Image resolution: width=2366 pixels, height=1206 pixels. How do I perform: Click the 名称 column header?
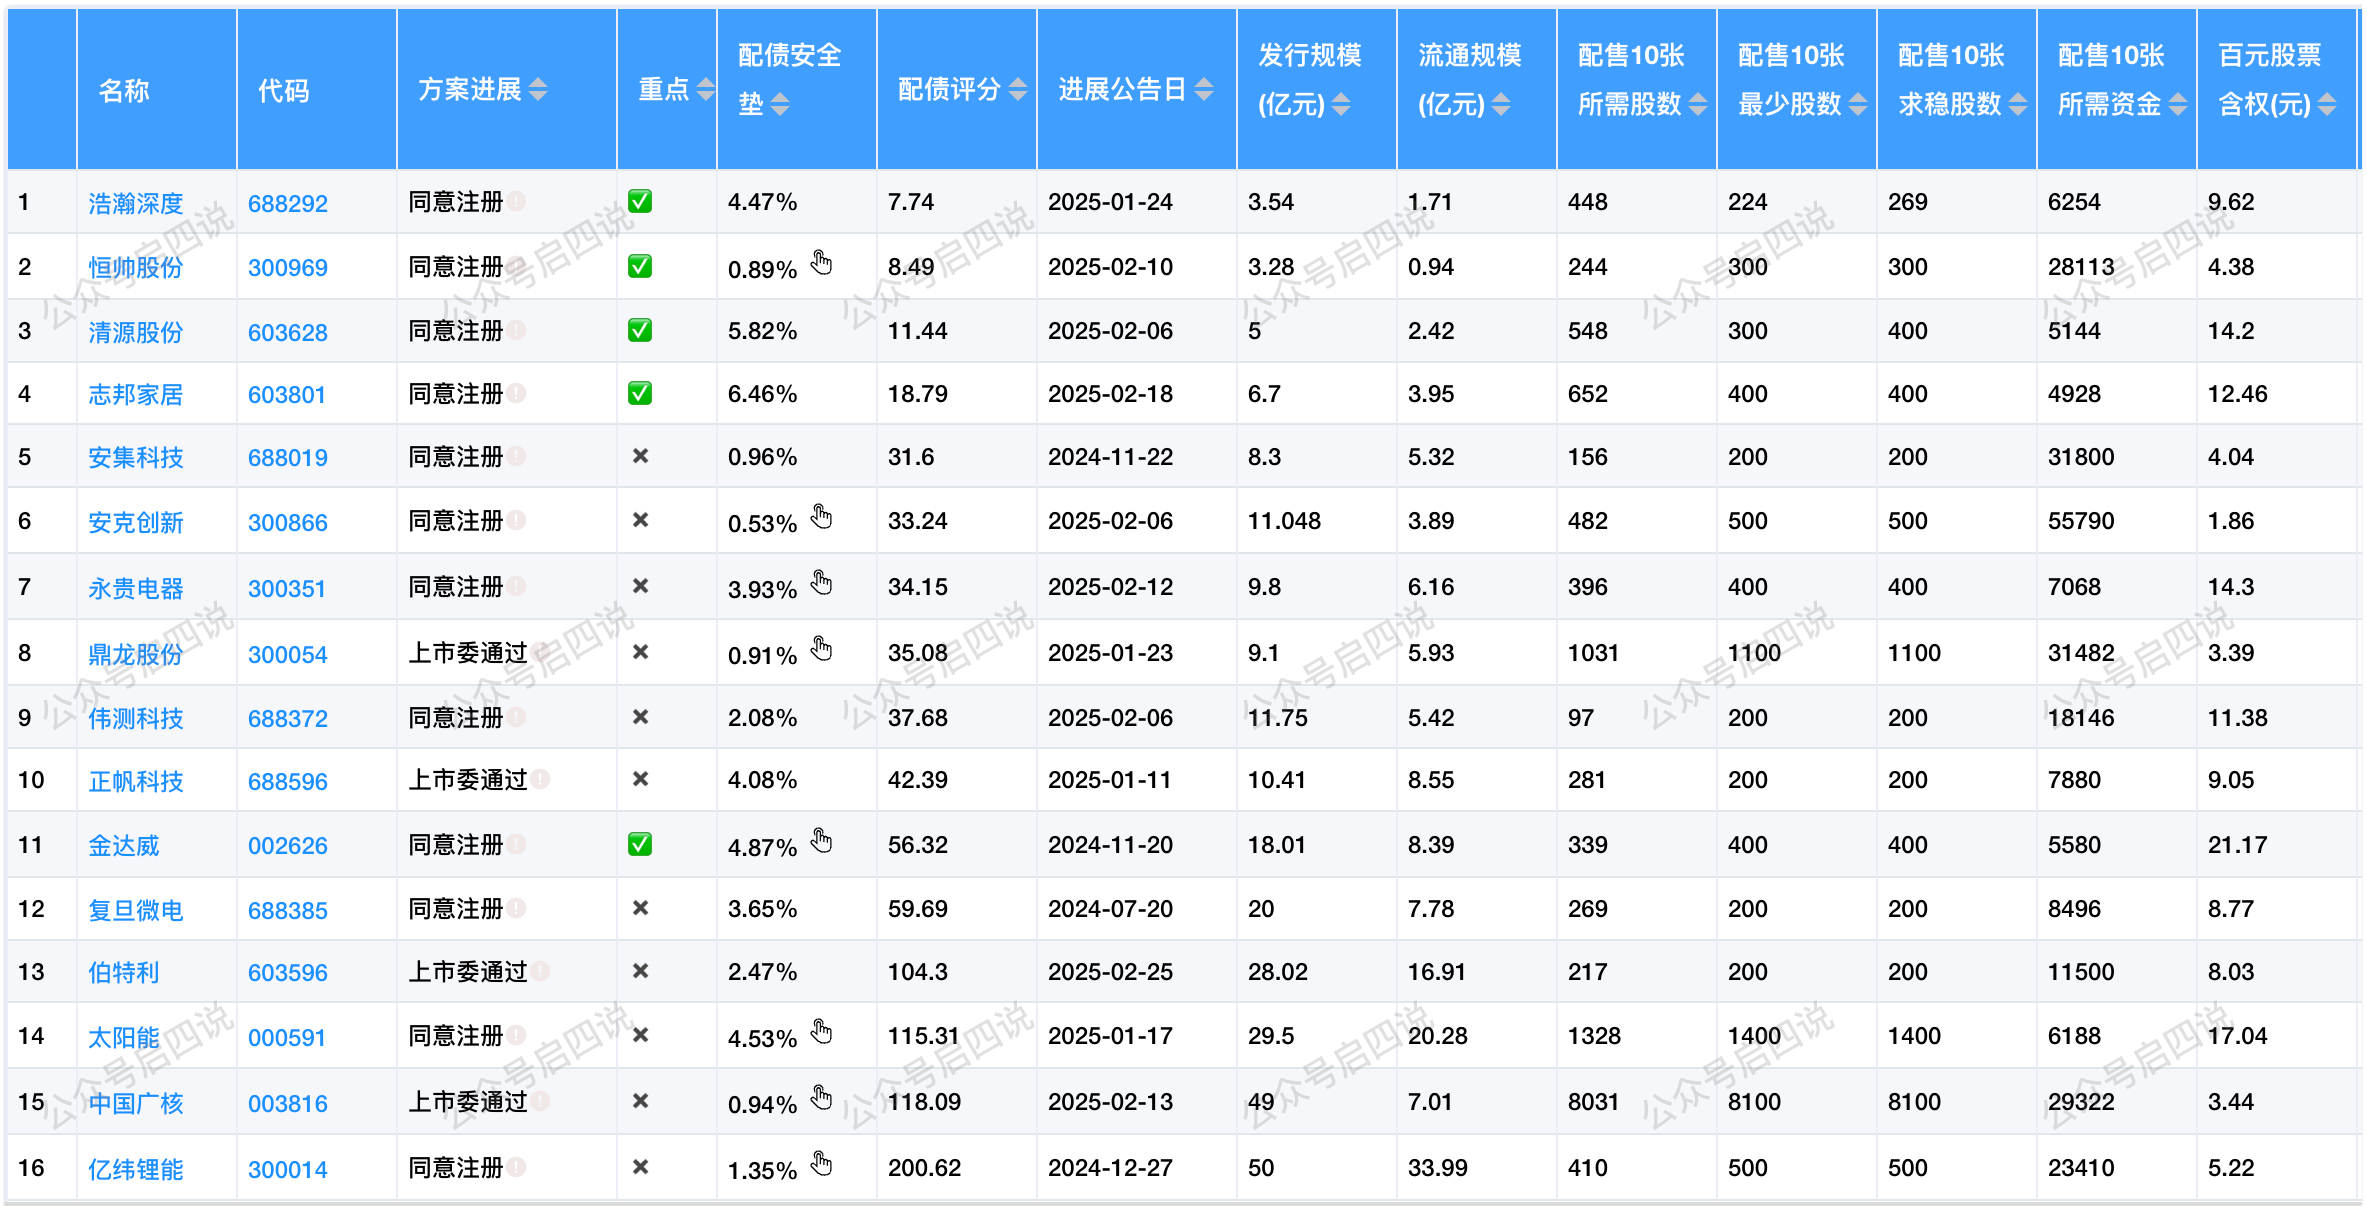click(124, 91)
